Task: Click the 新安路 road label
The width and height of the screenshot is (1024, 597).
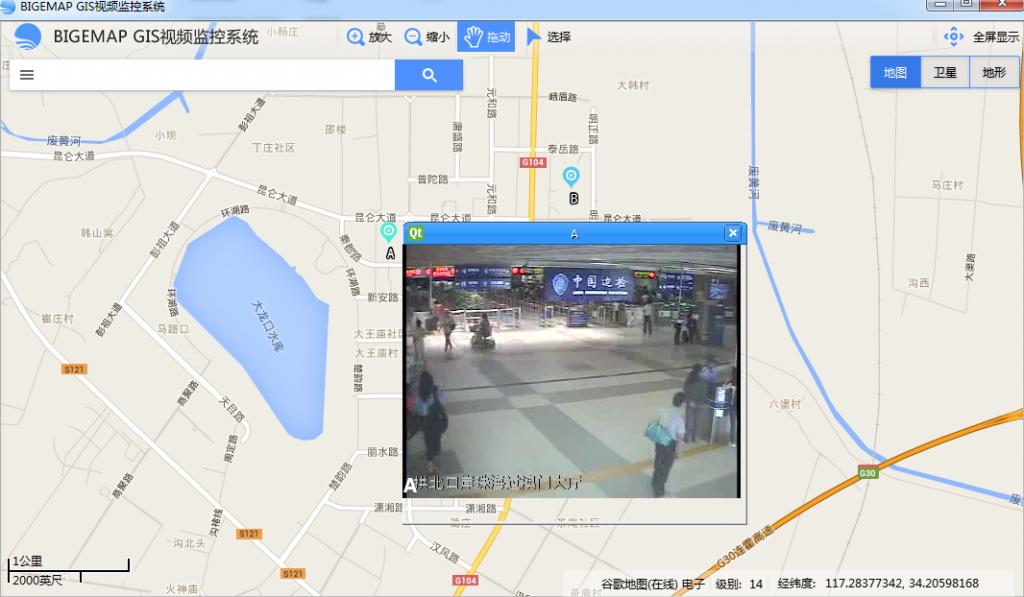Action: pyautogui.click(x=383, y=297)
